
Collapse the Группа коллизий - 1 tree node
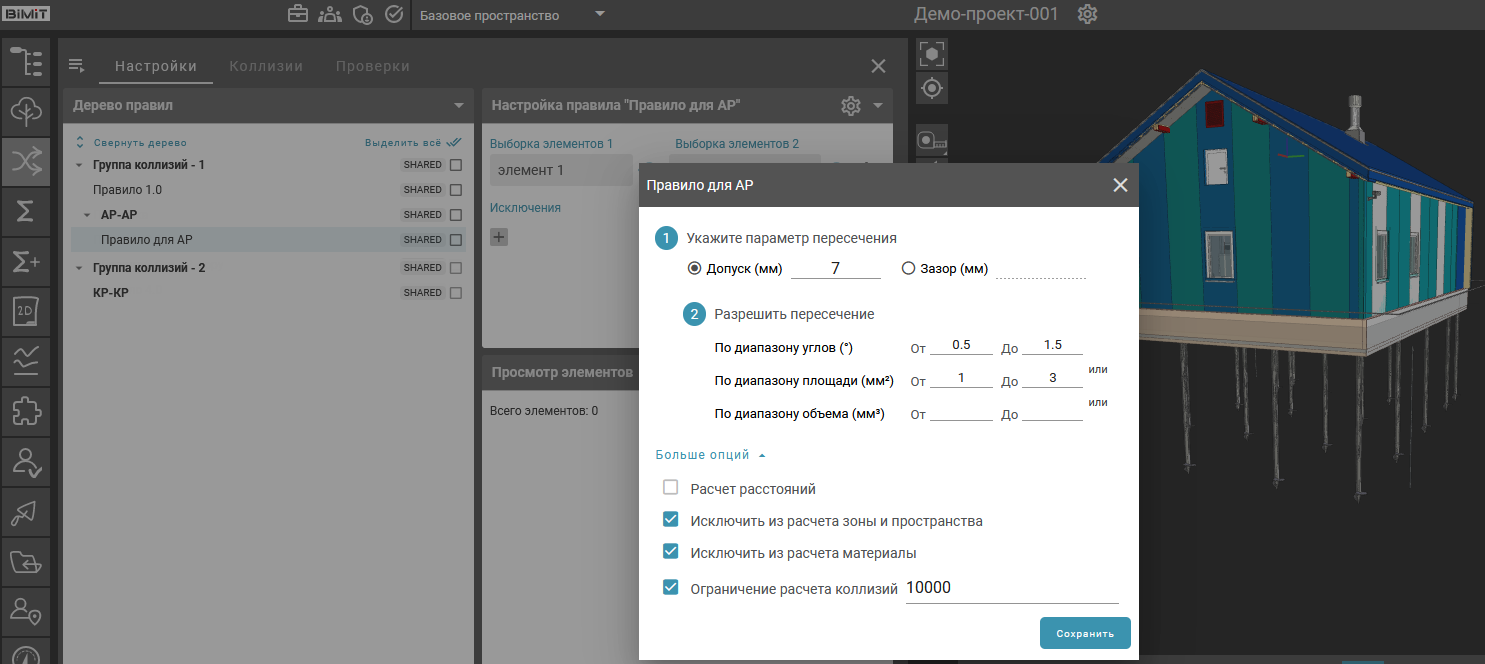(x=79, y=165)
